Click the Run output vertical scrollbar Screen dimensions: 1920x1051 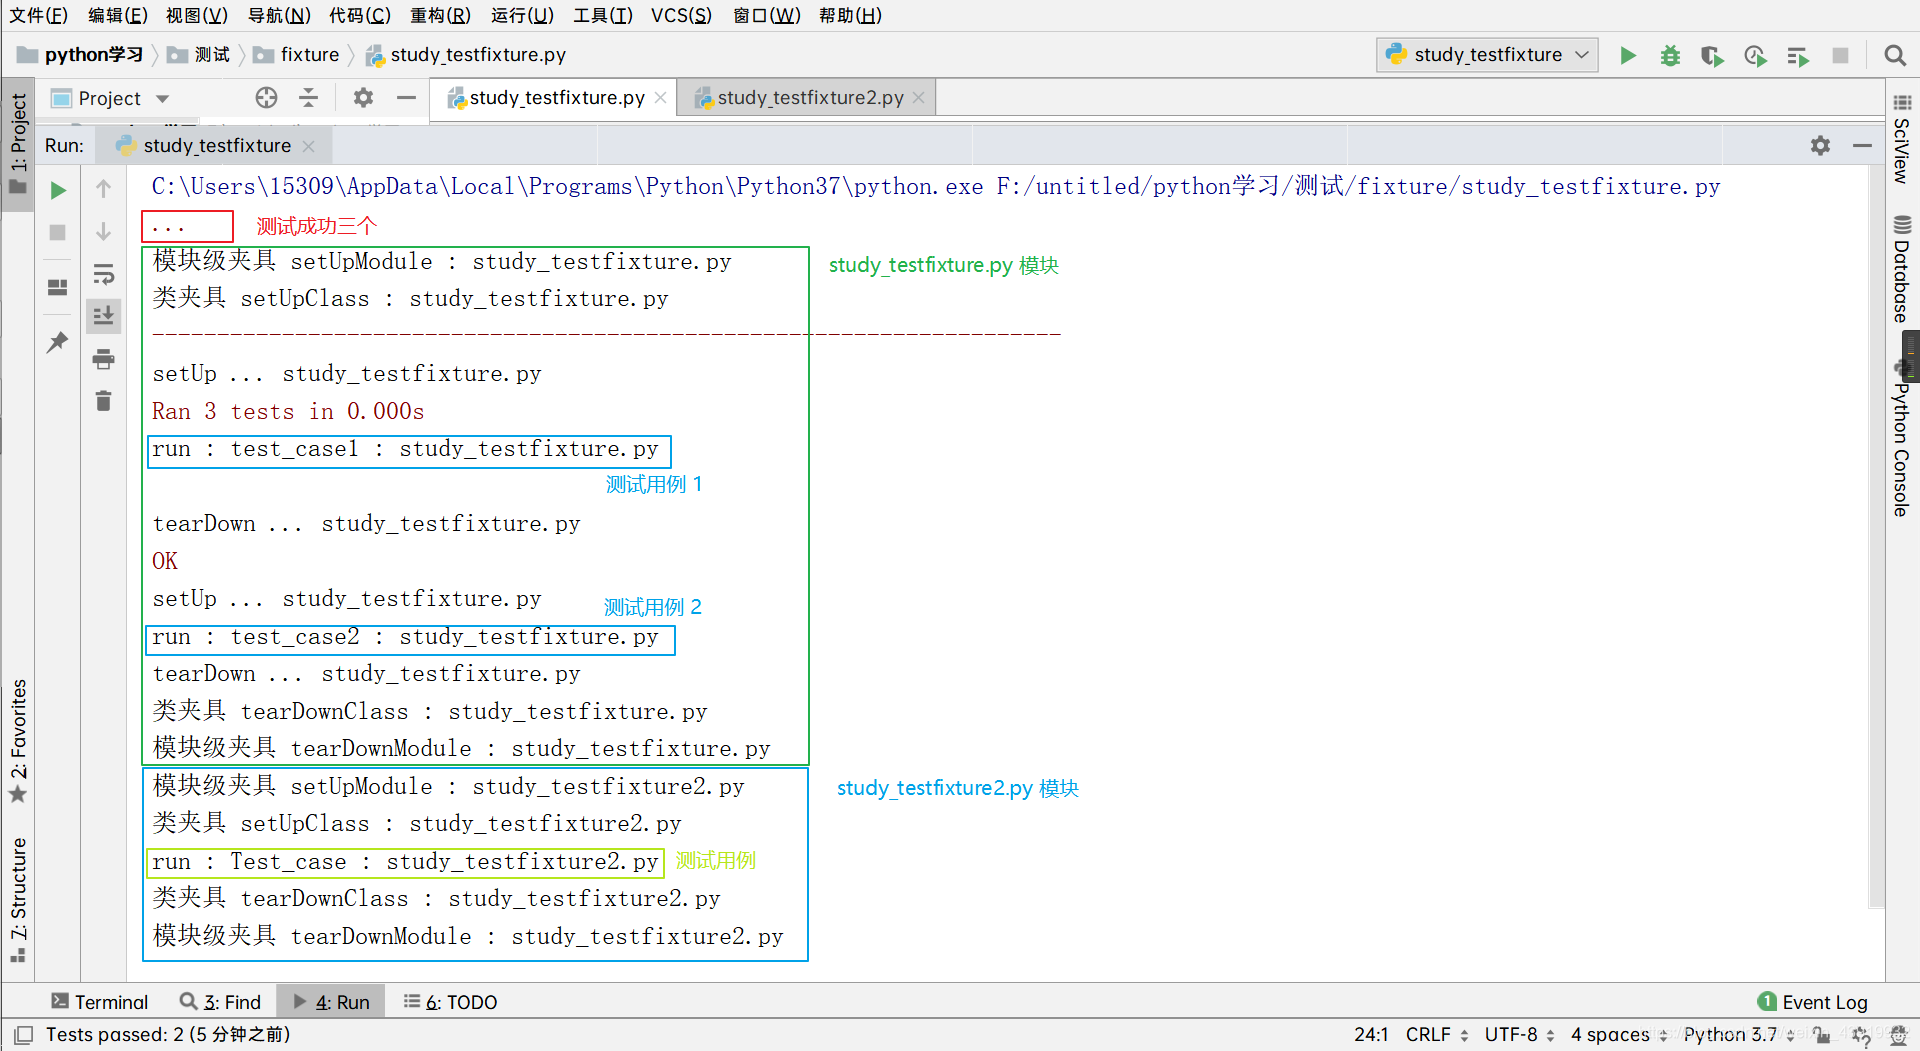(1876, 538)
